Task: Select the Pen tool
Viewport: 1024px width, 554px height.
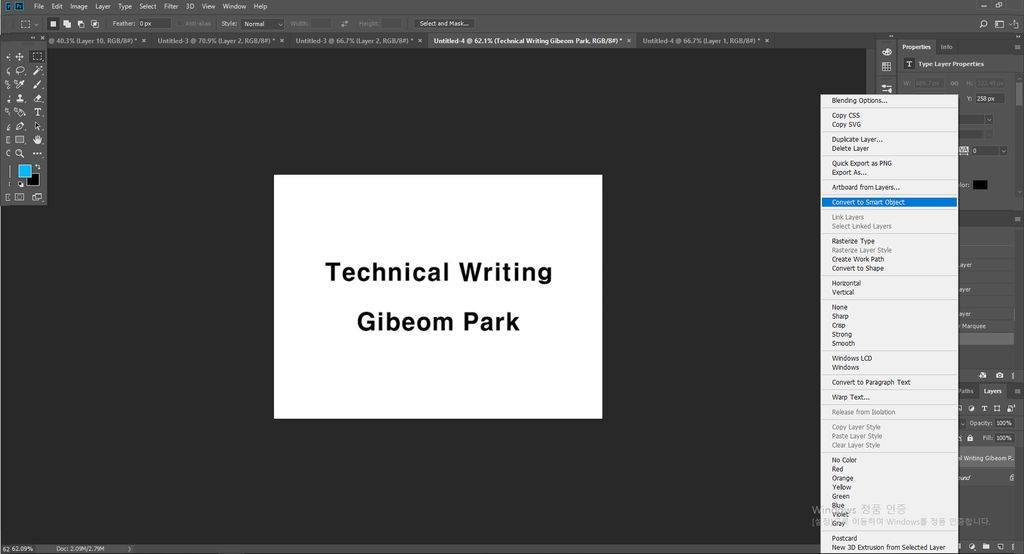Action: point(20,126)
